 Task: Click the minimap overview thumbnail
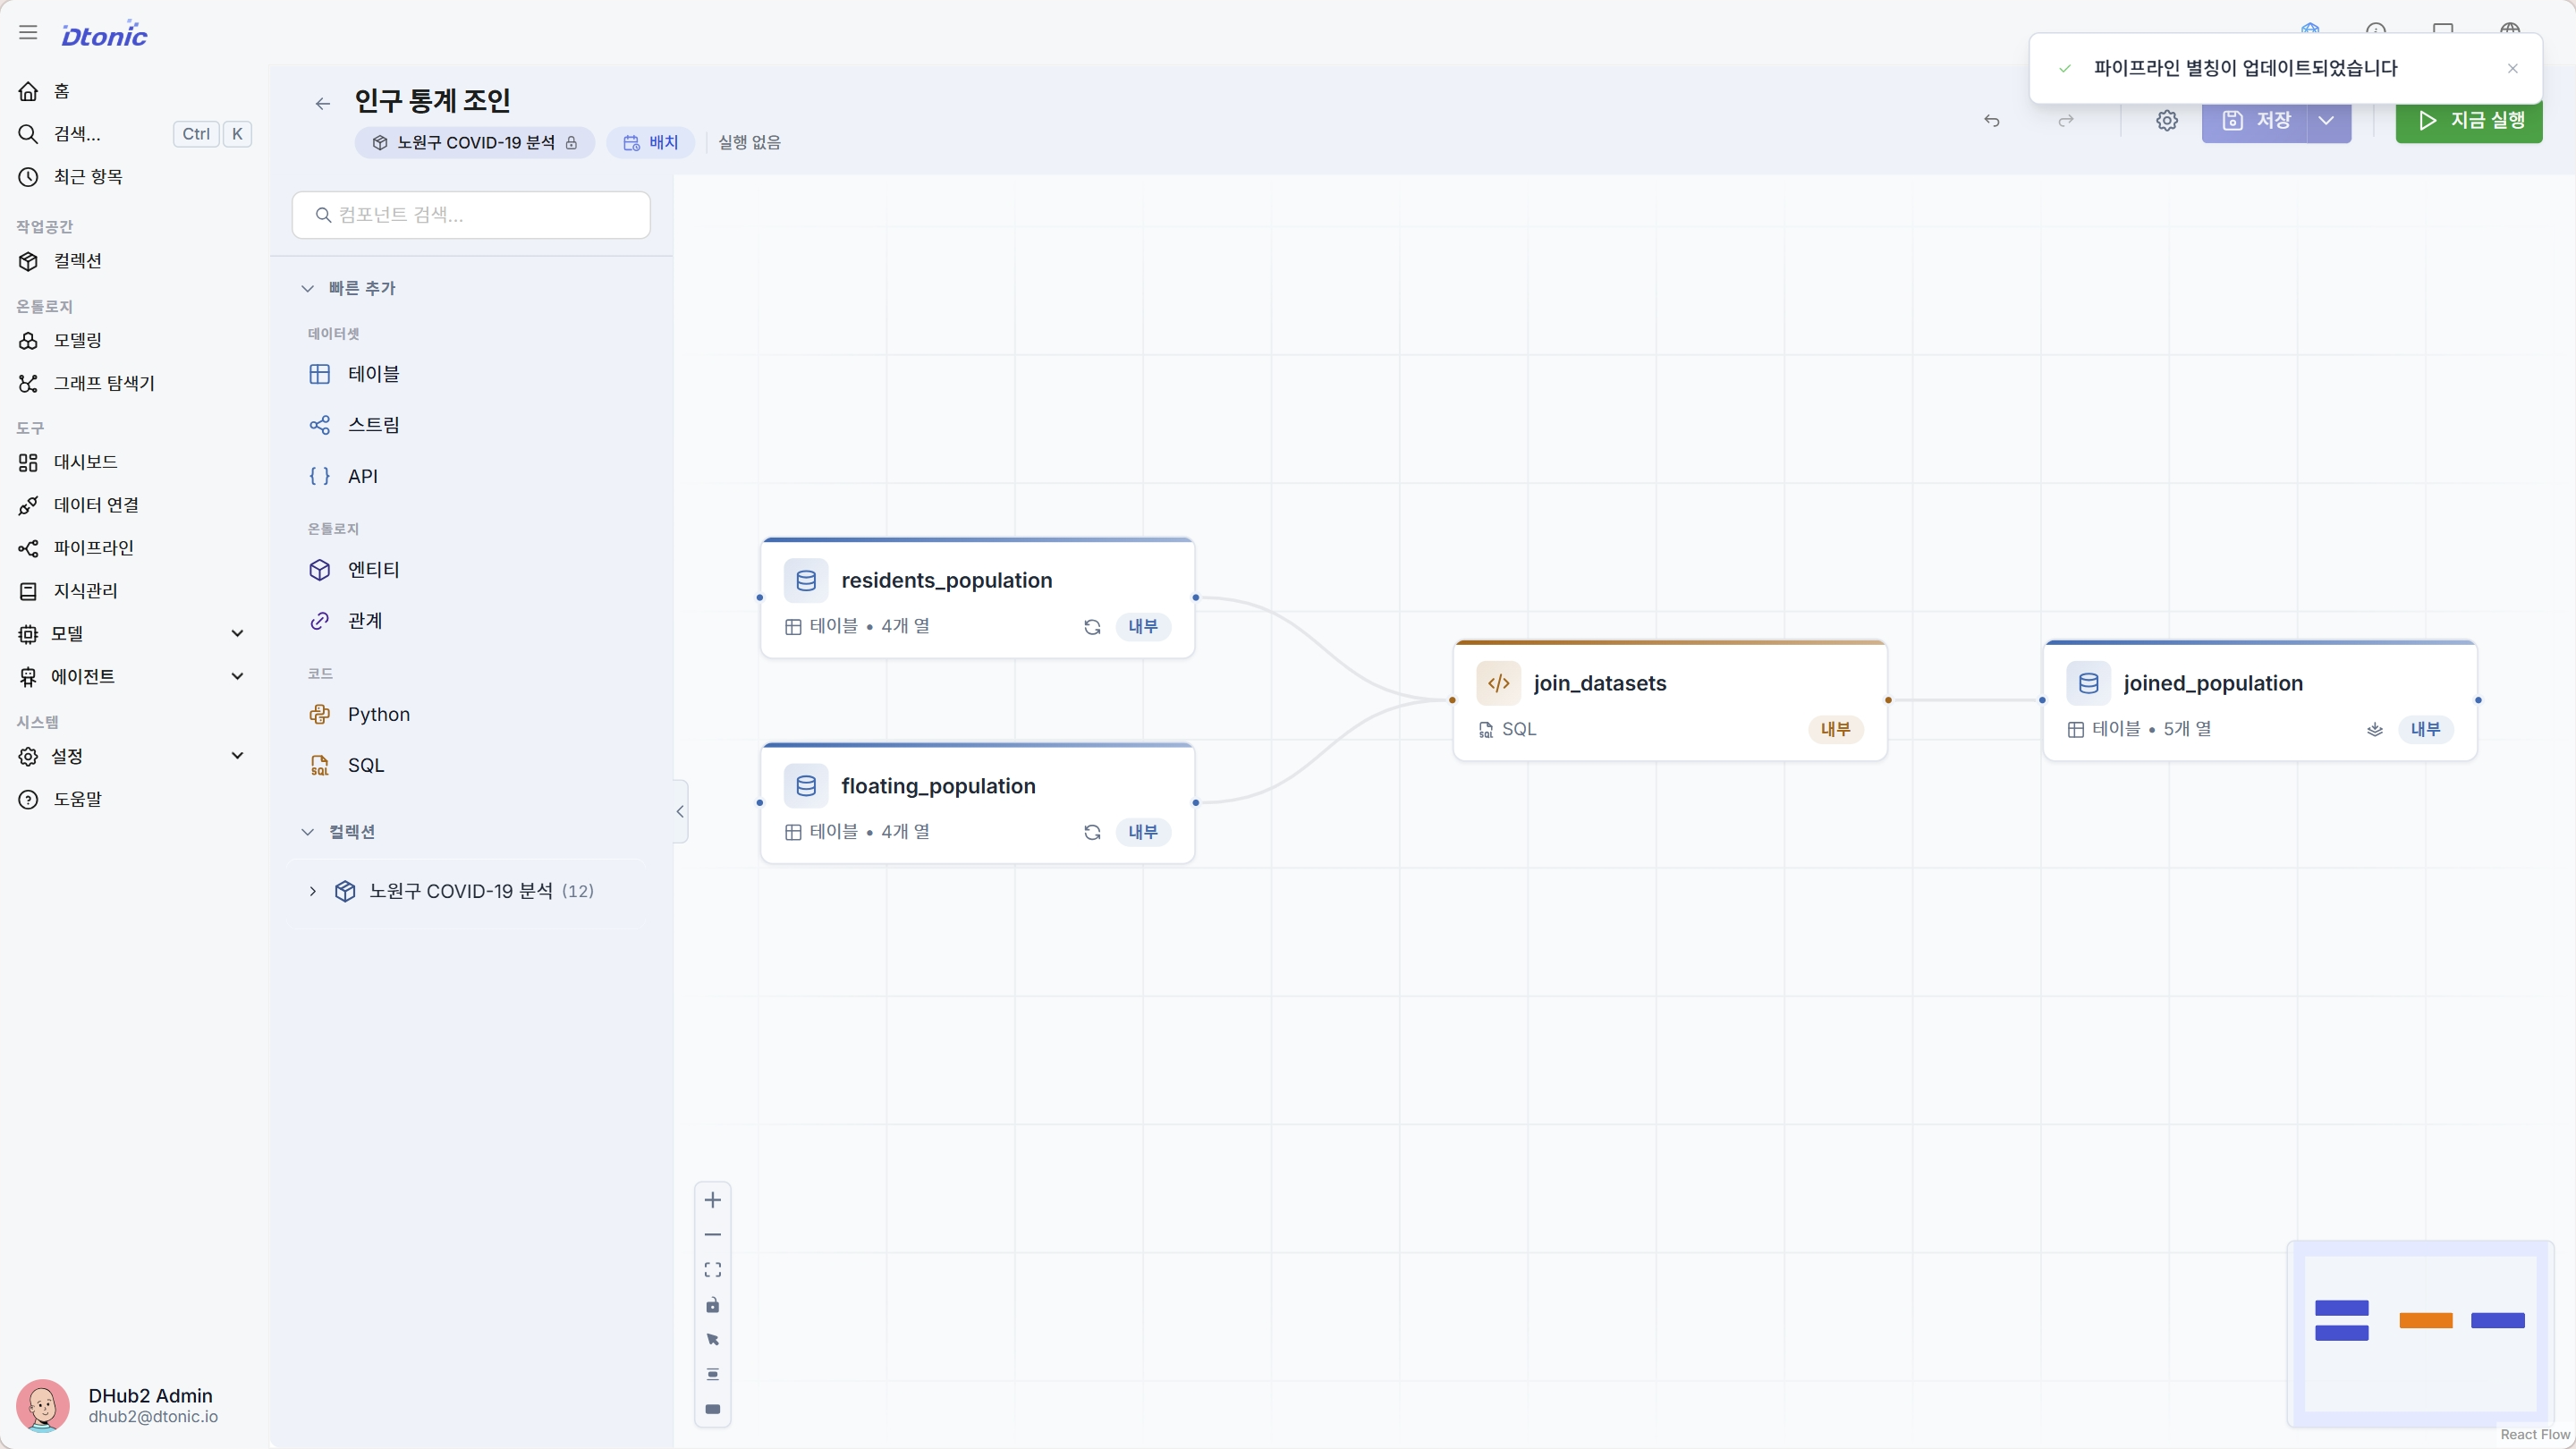point(2420,1333)
